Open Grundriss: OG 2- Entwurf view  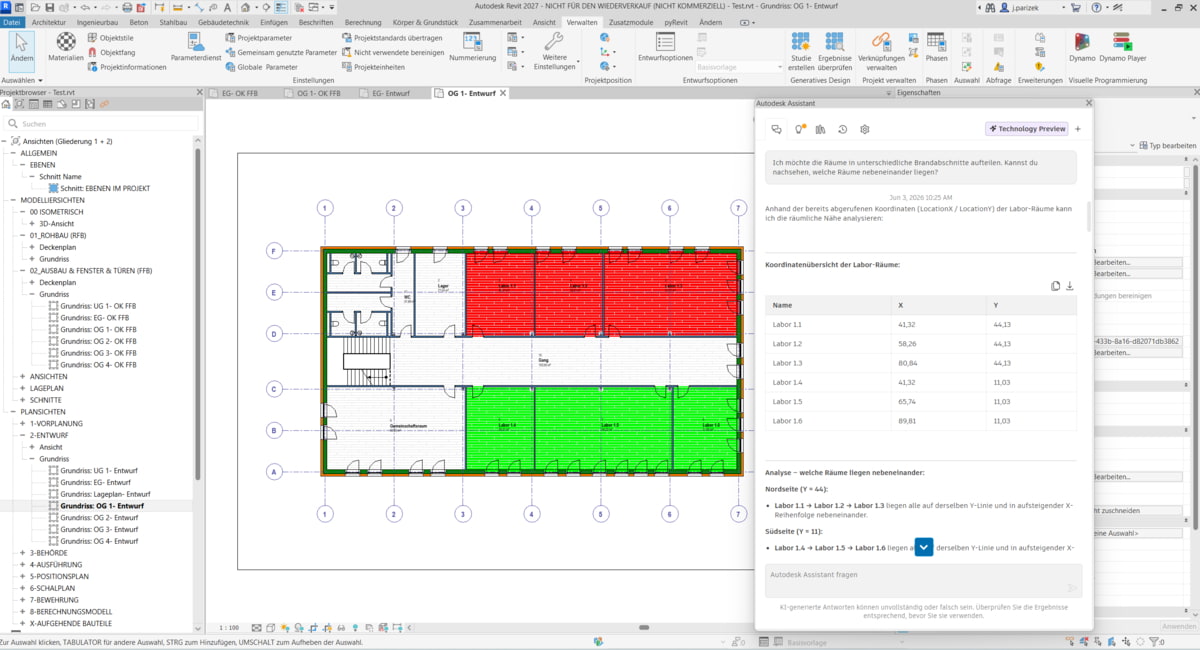tap(99, 517)
